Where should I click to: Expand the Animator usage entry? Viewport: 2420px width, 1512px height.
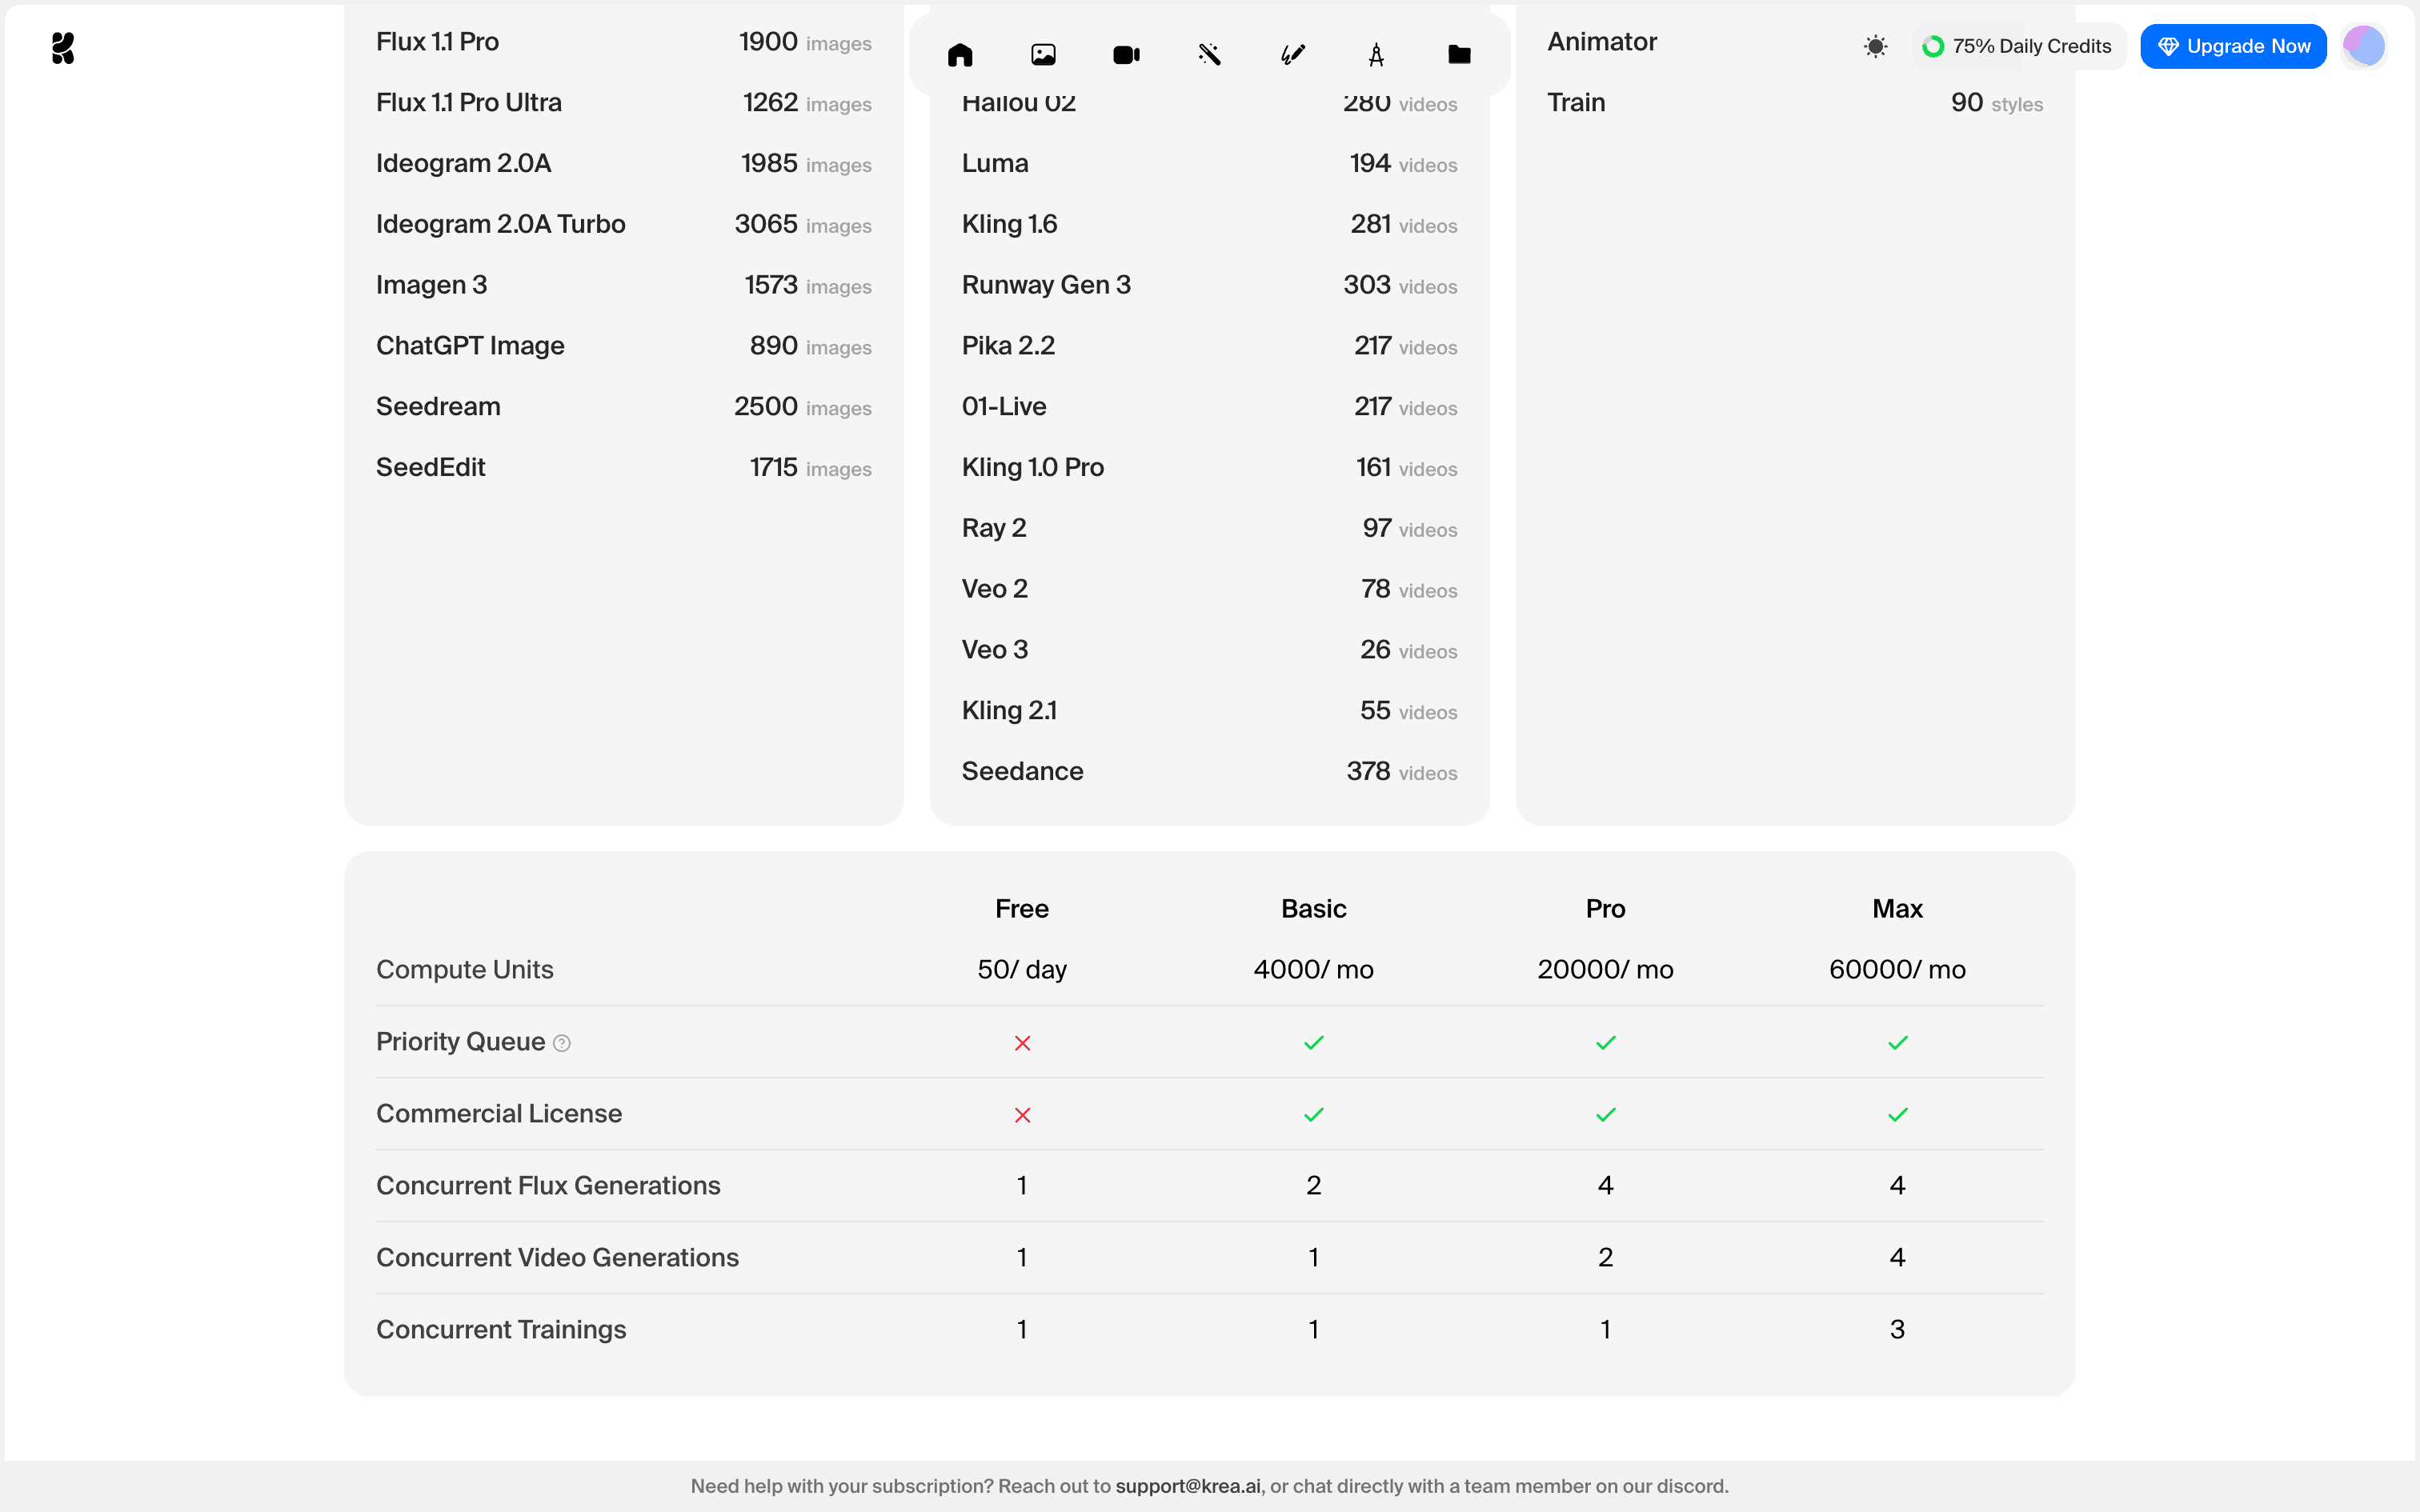[1602, 41]
